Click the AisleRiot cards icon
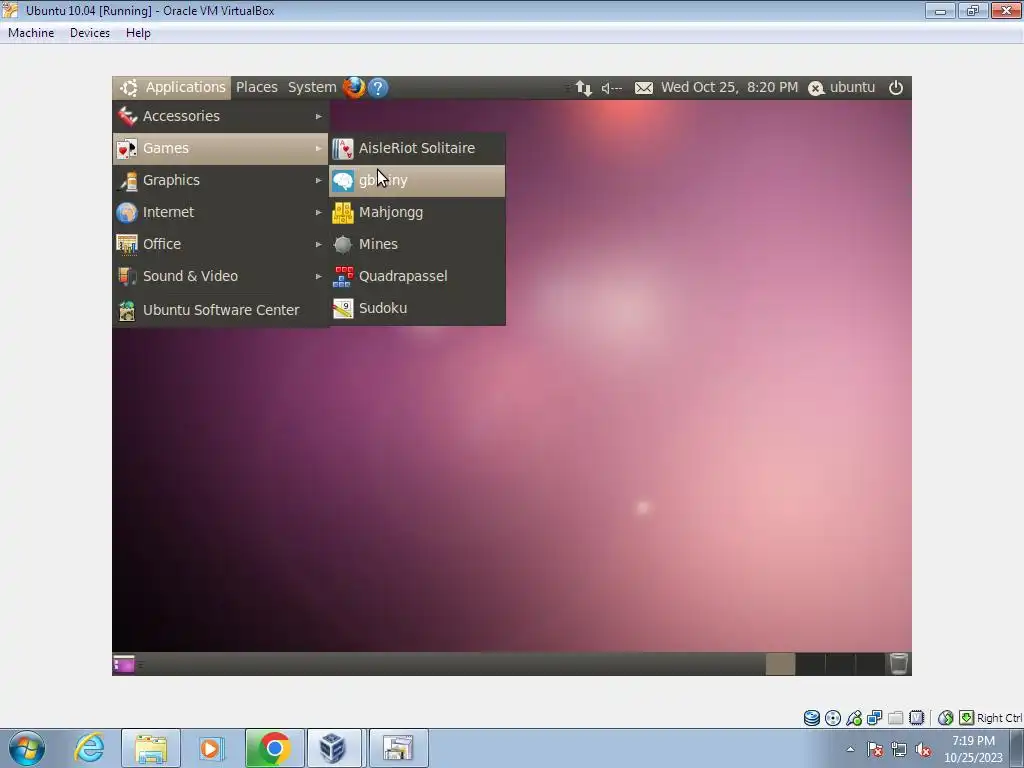Image resolution: width=1024 pixels, height=768 pixels. point(342,149)
